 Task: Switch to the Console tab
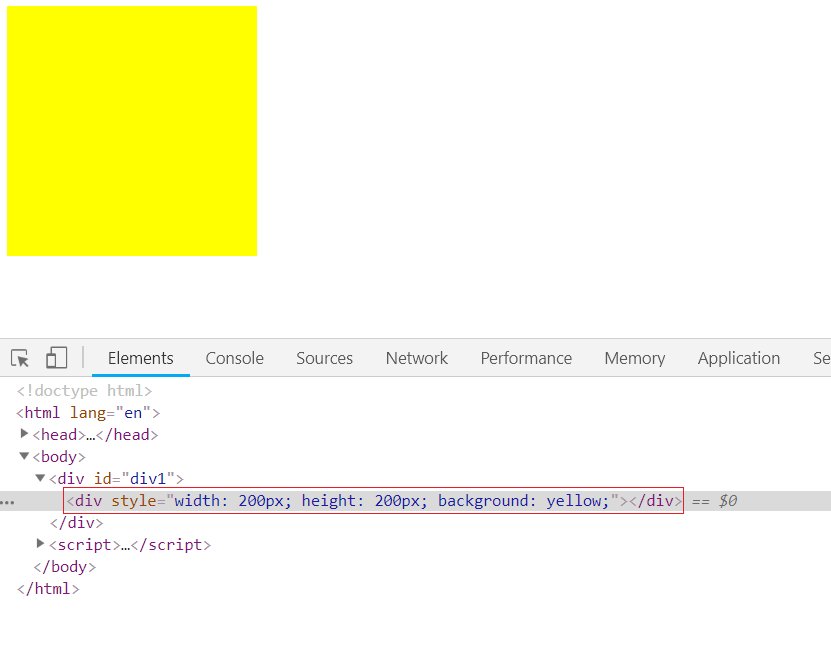pos(234,358)
